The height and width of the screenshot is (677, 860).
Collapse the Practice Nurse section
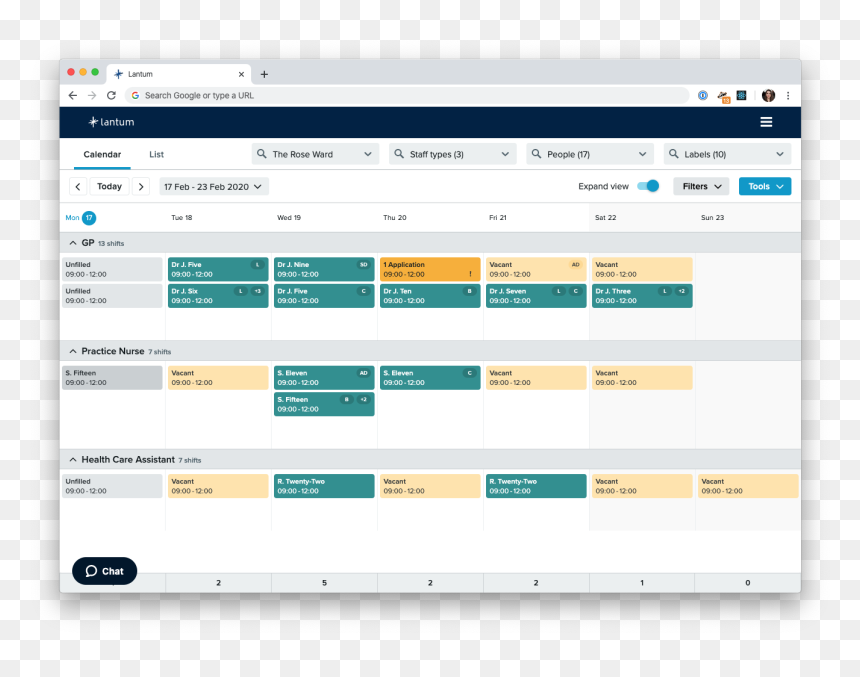(73, 351)
